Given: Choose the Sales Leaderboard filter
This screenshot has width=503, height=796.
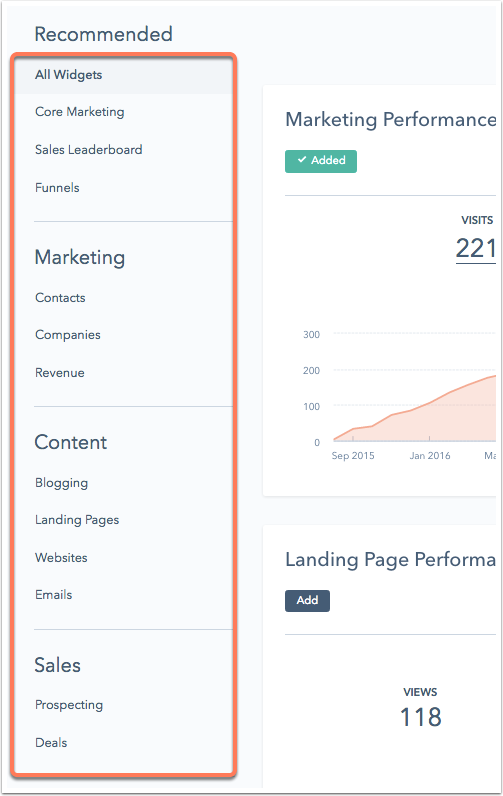Looking at the screenshot, I should 88,150.
